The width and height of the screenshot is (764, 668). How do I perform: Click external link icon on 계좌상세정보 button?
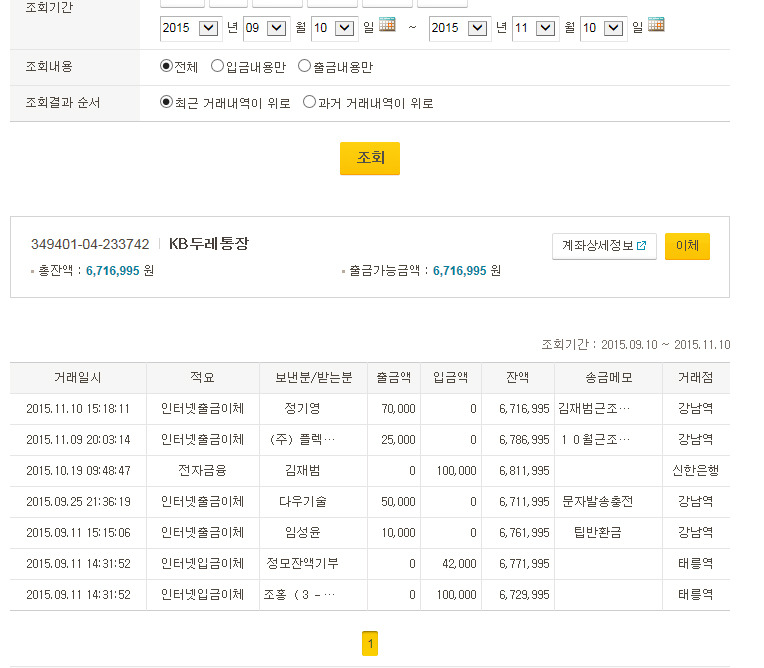click(x=641, y=246)
